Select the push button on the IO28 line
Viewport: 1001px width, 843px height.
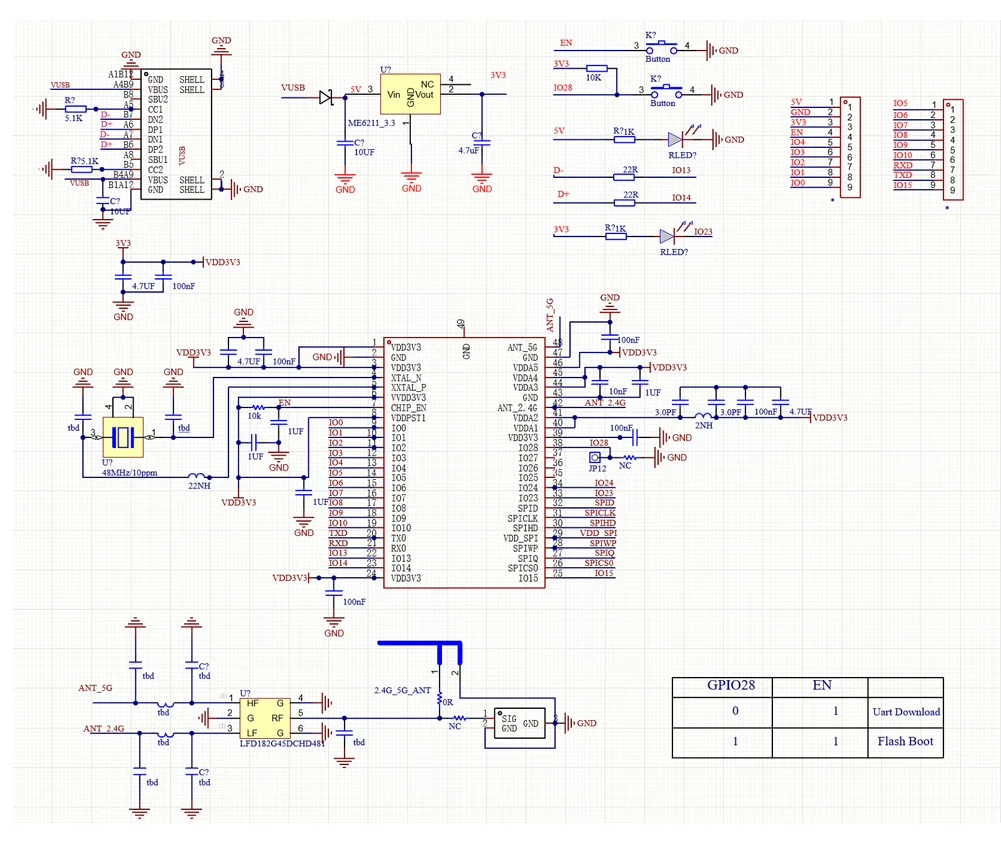[663, 91]
